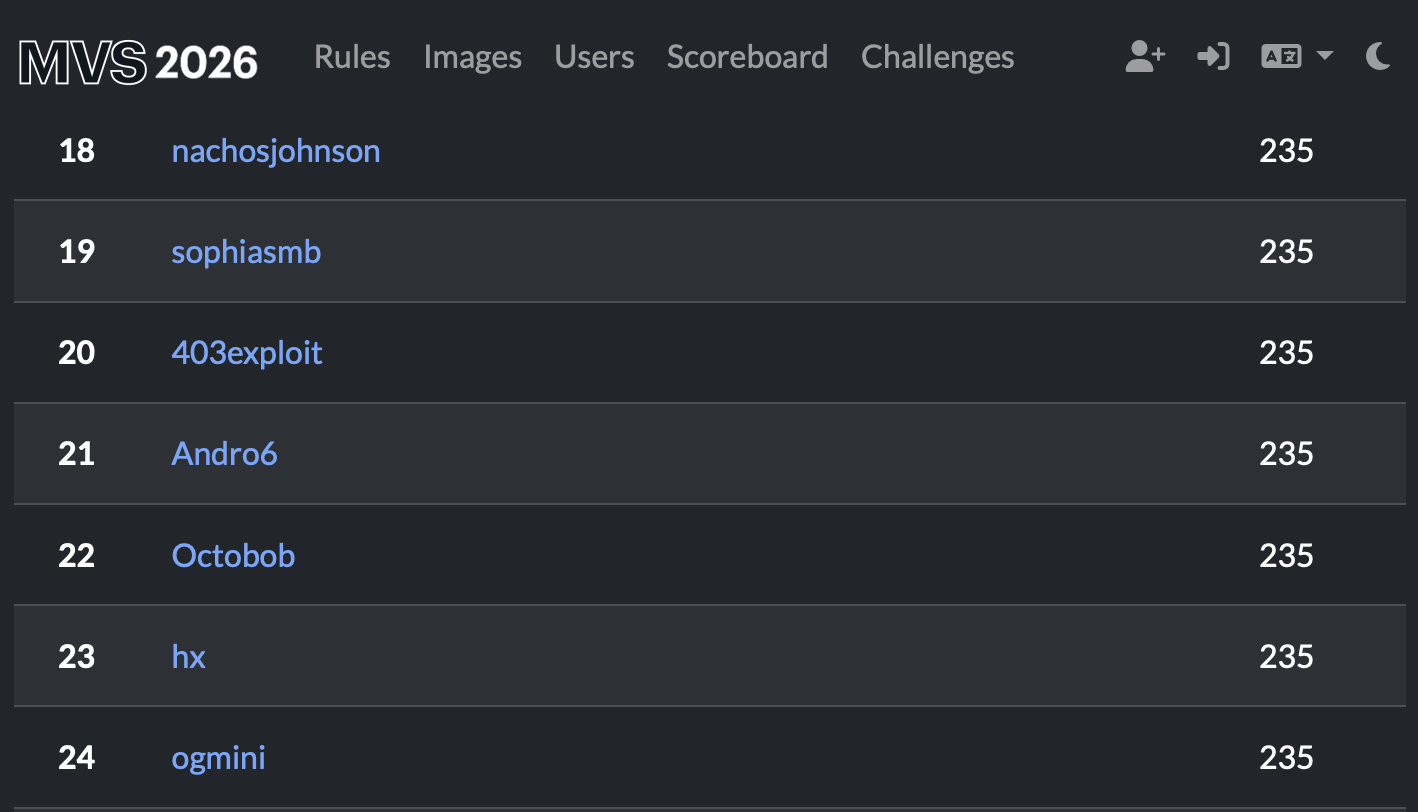
Task: View the 403exploit user profile
Action: coord(247,353)
